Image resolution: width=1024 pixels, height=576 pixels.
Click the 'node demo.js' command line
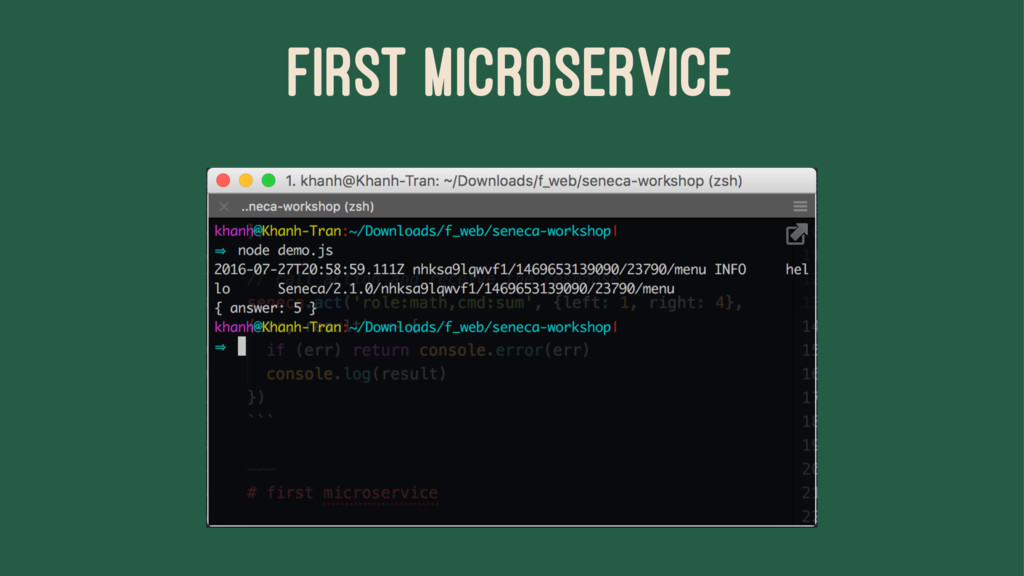[x=285, y=251]
